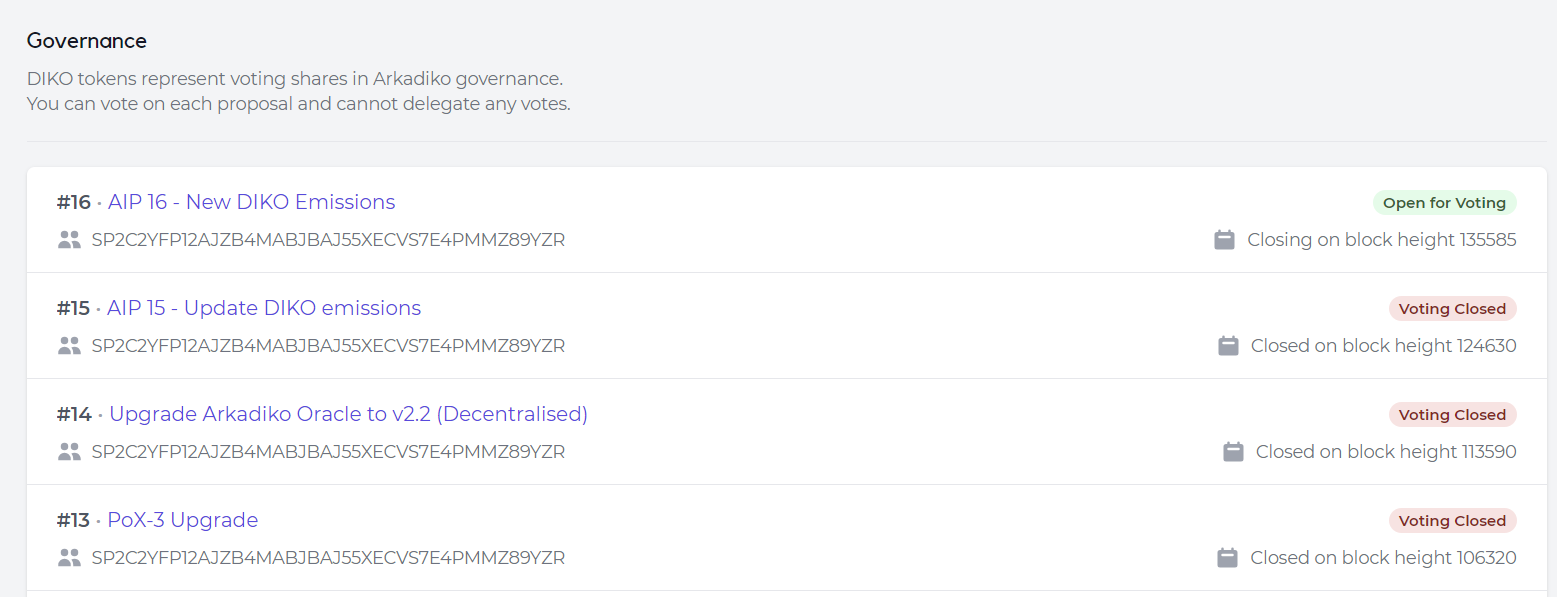The height and width of the screenshot is (597, 1557).
Task: Click calendar icon beside block height 106320
Action: [1228, 558]
